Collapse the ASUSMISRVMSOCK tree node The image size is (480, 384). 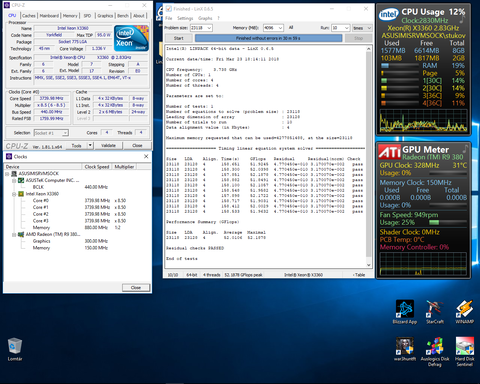(x=7, y=174)
